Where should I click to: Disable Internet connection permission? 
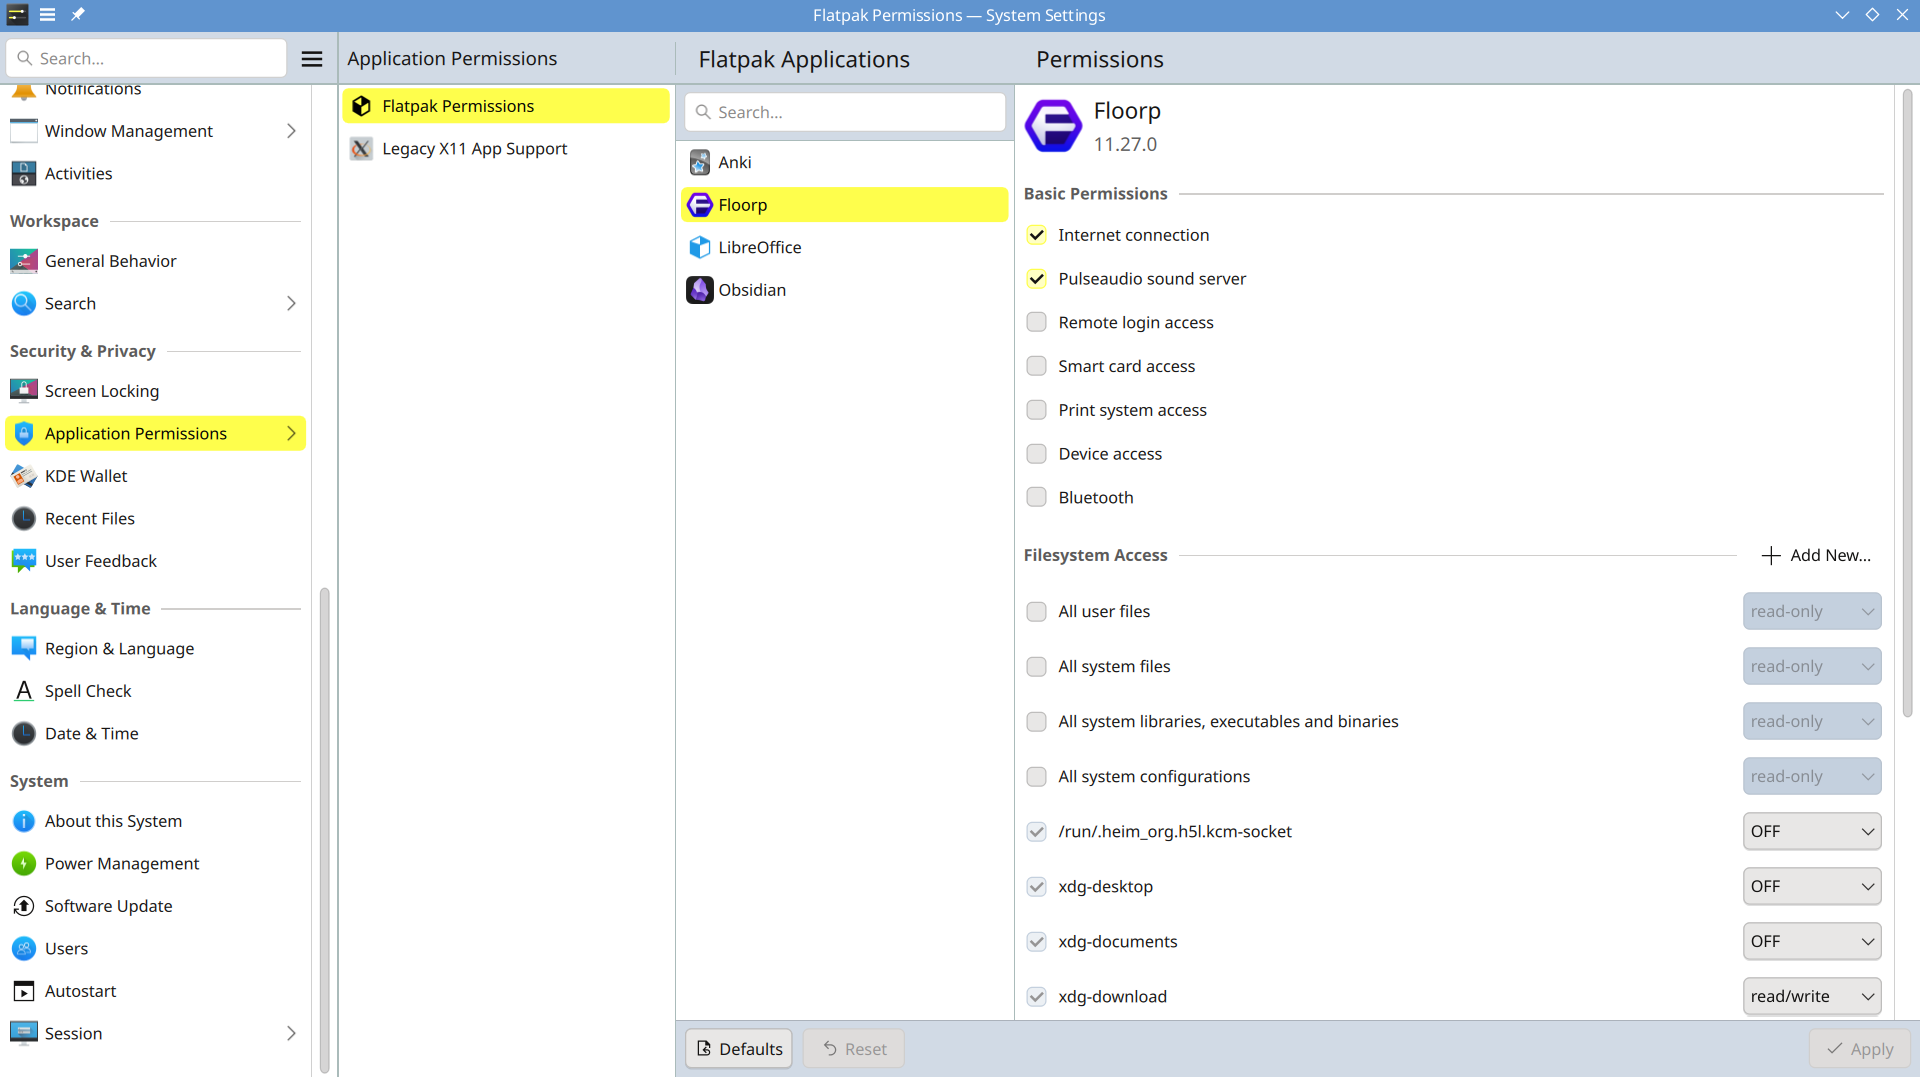pyautogui.click(x=1036, y=235)
